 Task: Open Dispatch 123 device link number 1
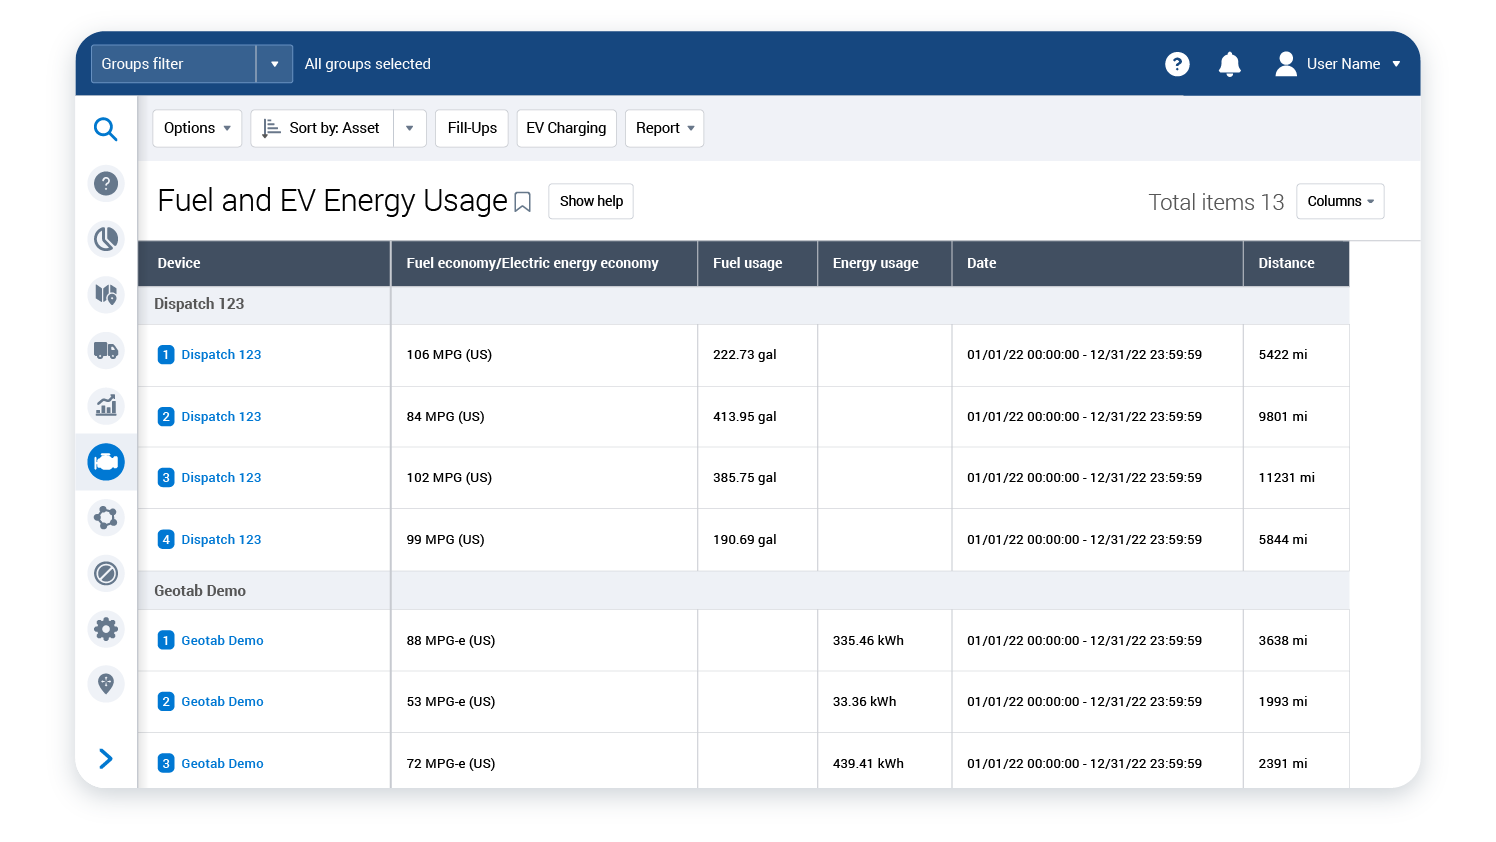221,355
